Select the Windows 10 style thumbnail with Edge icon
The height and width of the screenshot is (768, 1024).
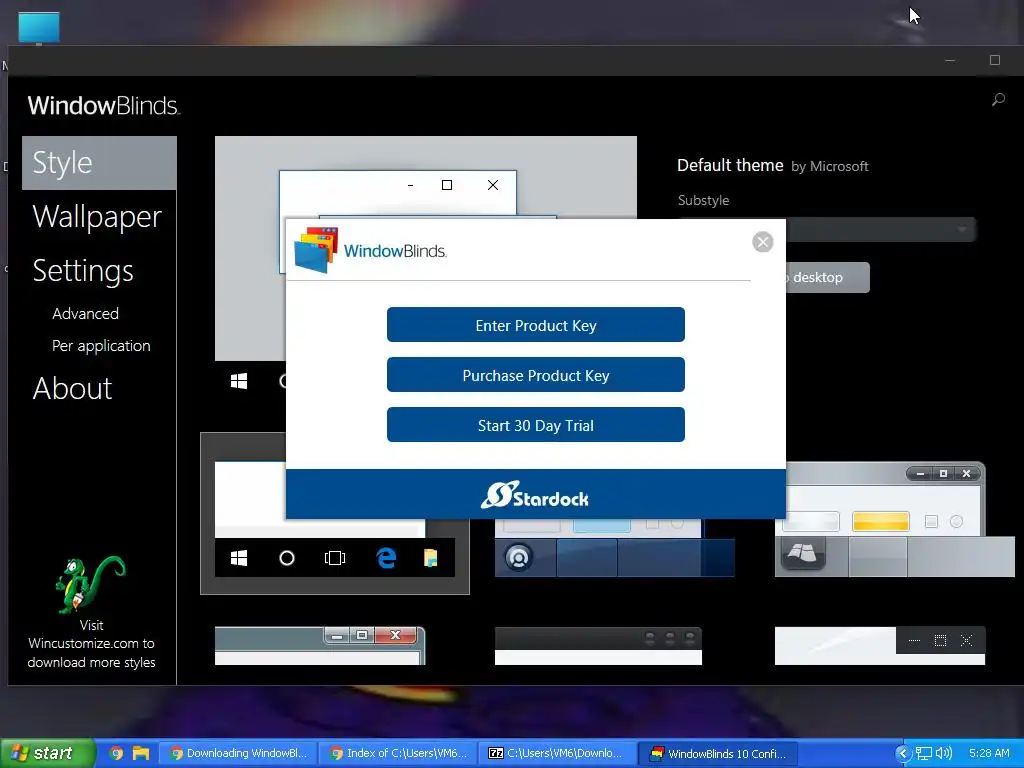pos(335,514)
